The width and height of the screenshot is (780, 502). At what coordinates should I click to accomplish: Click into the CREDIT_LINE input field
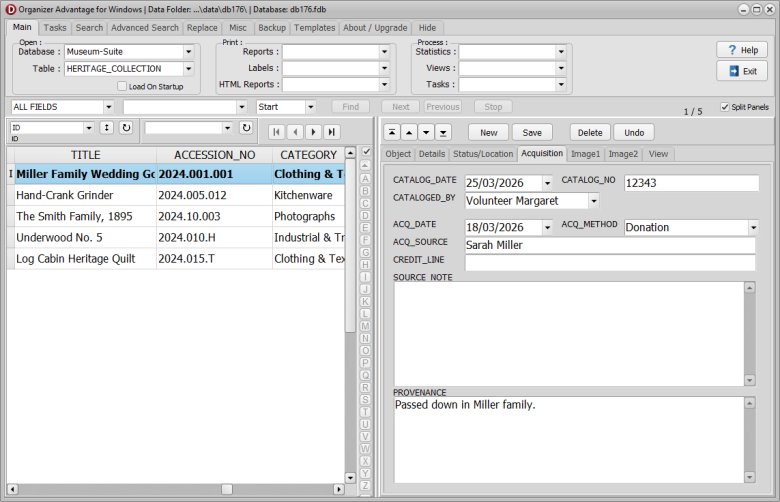pos(610,263)
